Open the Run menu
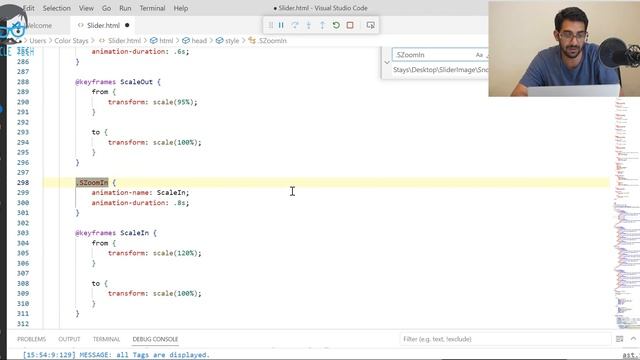Screen dimensions: 640x360 pyautogui.click(x=125, y=8)
